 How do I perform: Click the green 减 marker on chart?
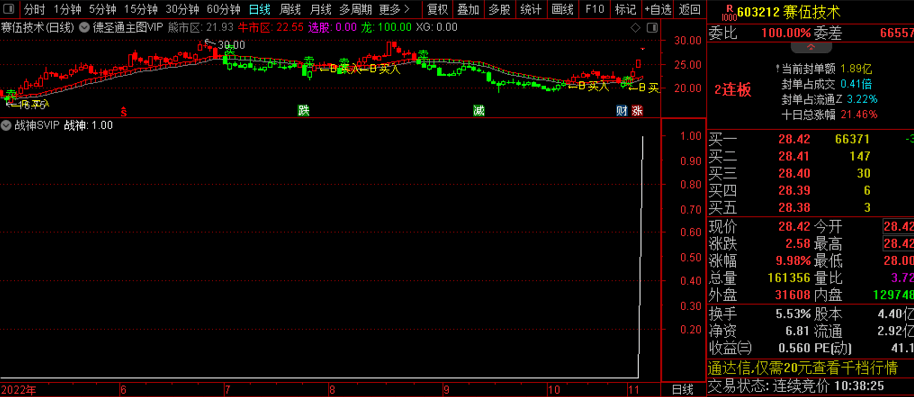[x=478, y=111]
